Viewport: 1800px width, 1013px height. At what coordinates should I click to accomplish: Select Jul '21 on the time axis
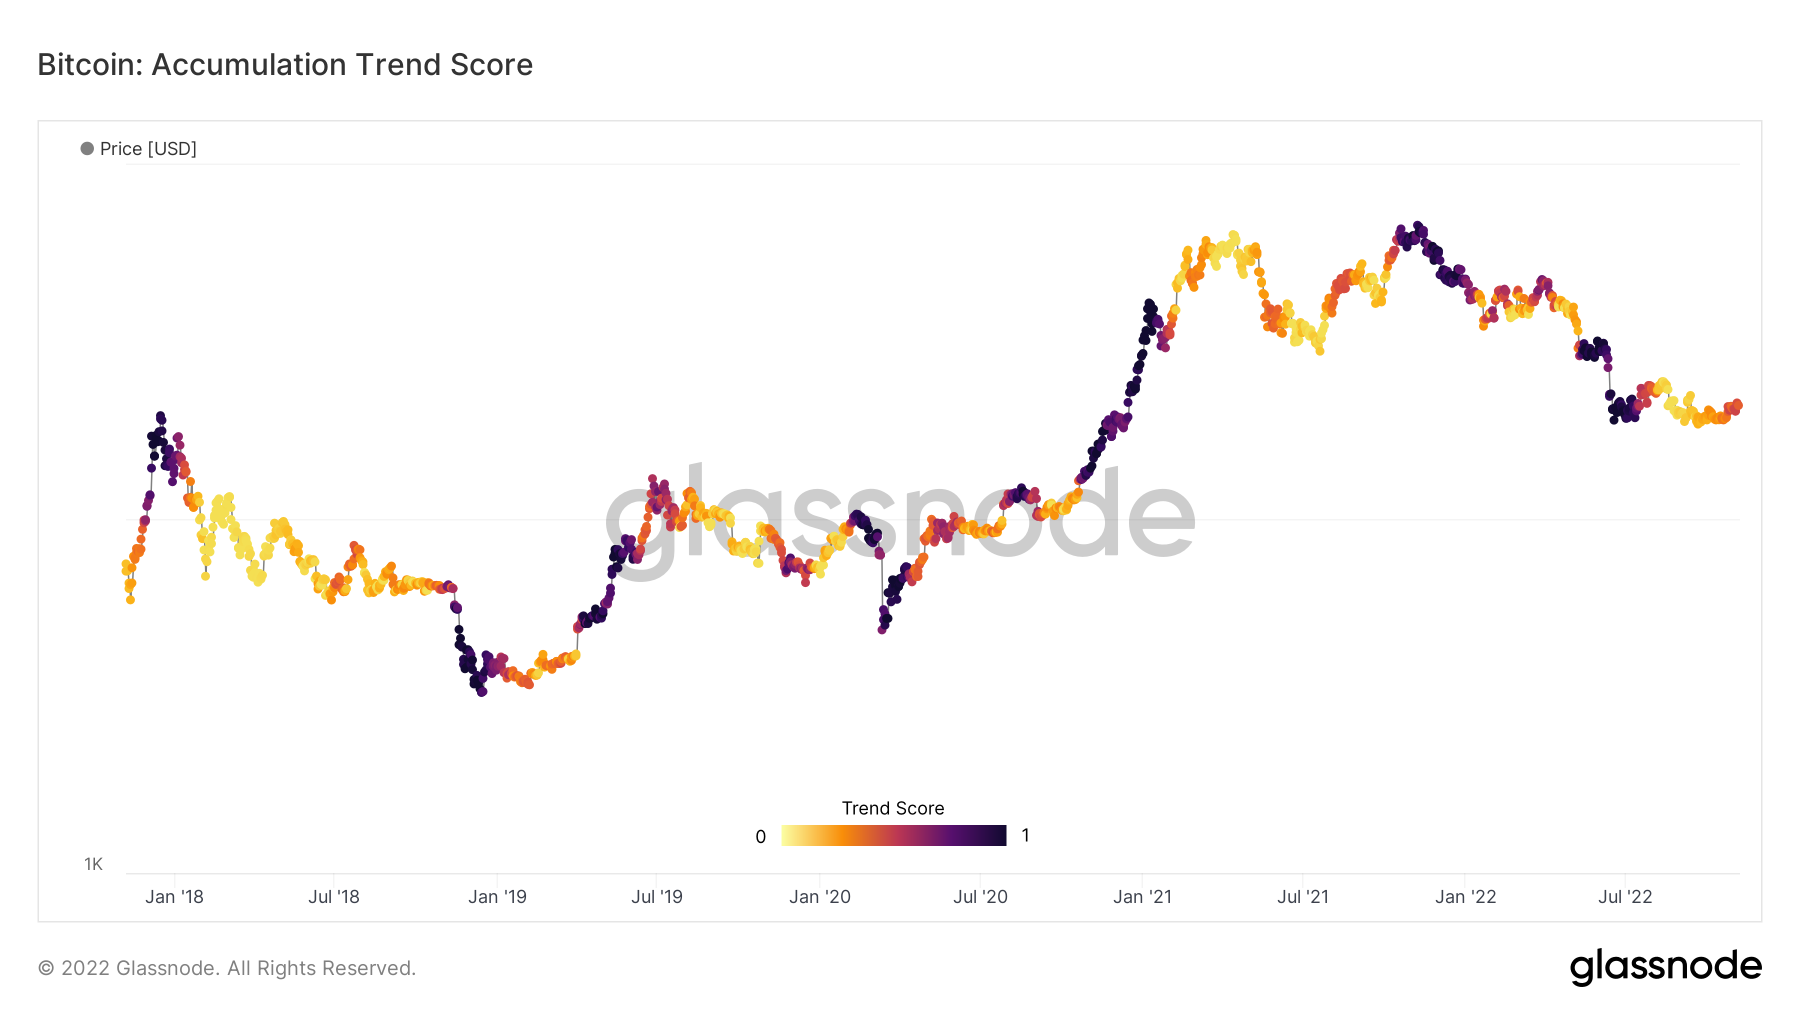1303,897
